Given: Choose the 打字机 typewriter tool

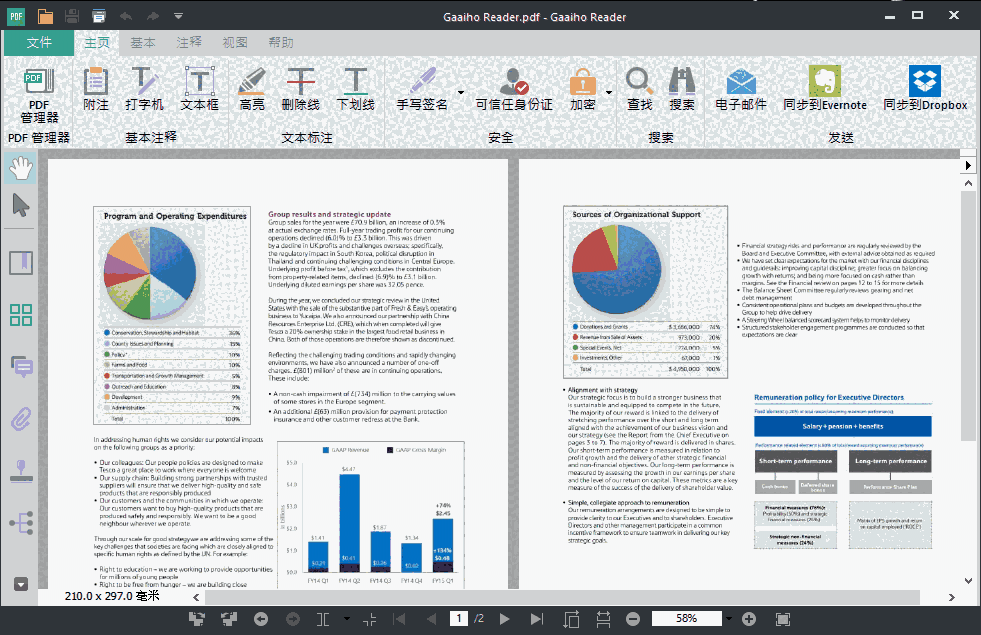Looking at the screenshot, I should pos(144,89).
